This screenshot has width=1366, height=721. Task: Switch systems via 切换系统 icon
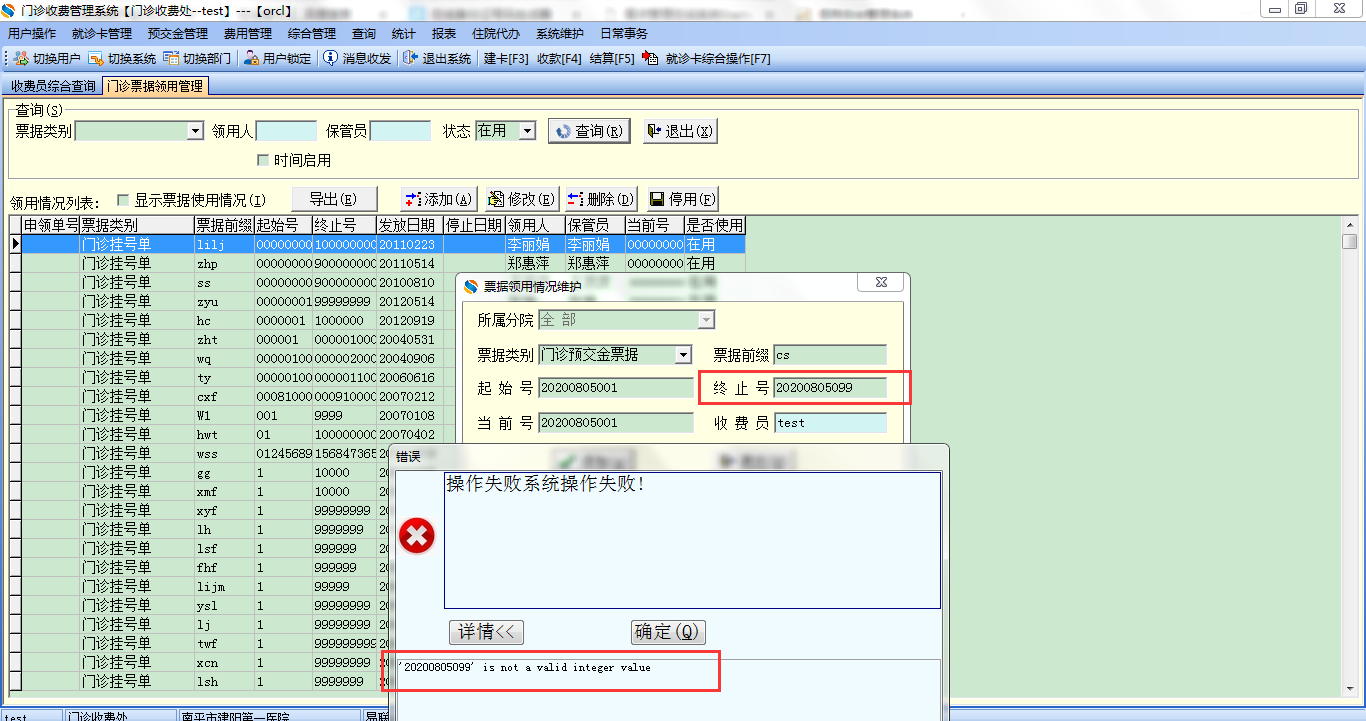coord(96,59)
